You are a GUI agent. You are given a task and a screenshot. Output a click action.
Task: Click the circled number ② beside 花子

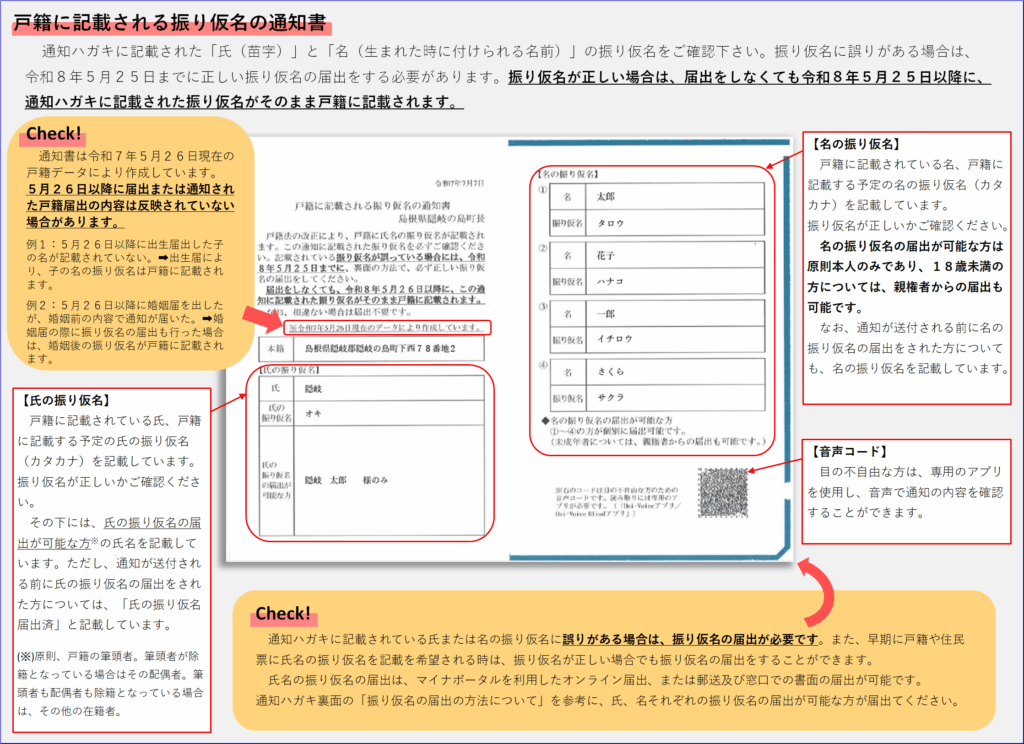tap(543, 248)
